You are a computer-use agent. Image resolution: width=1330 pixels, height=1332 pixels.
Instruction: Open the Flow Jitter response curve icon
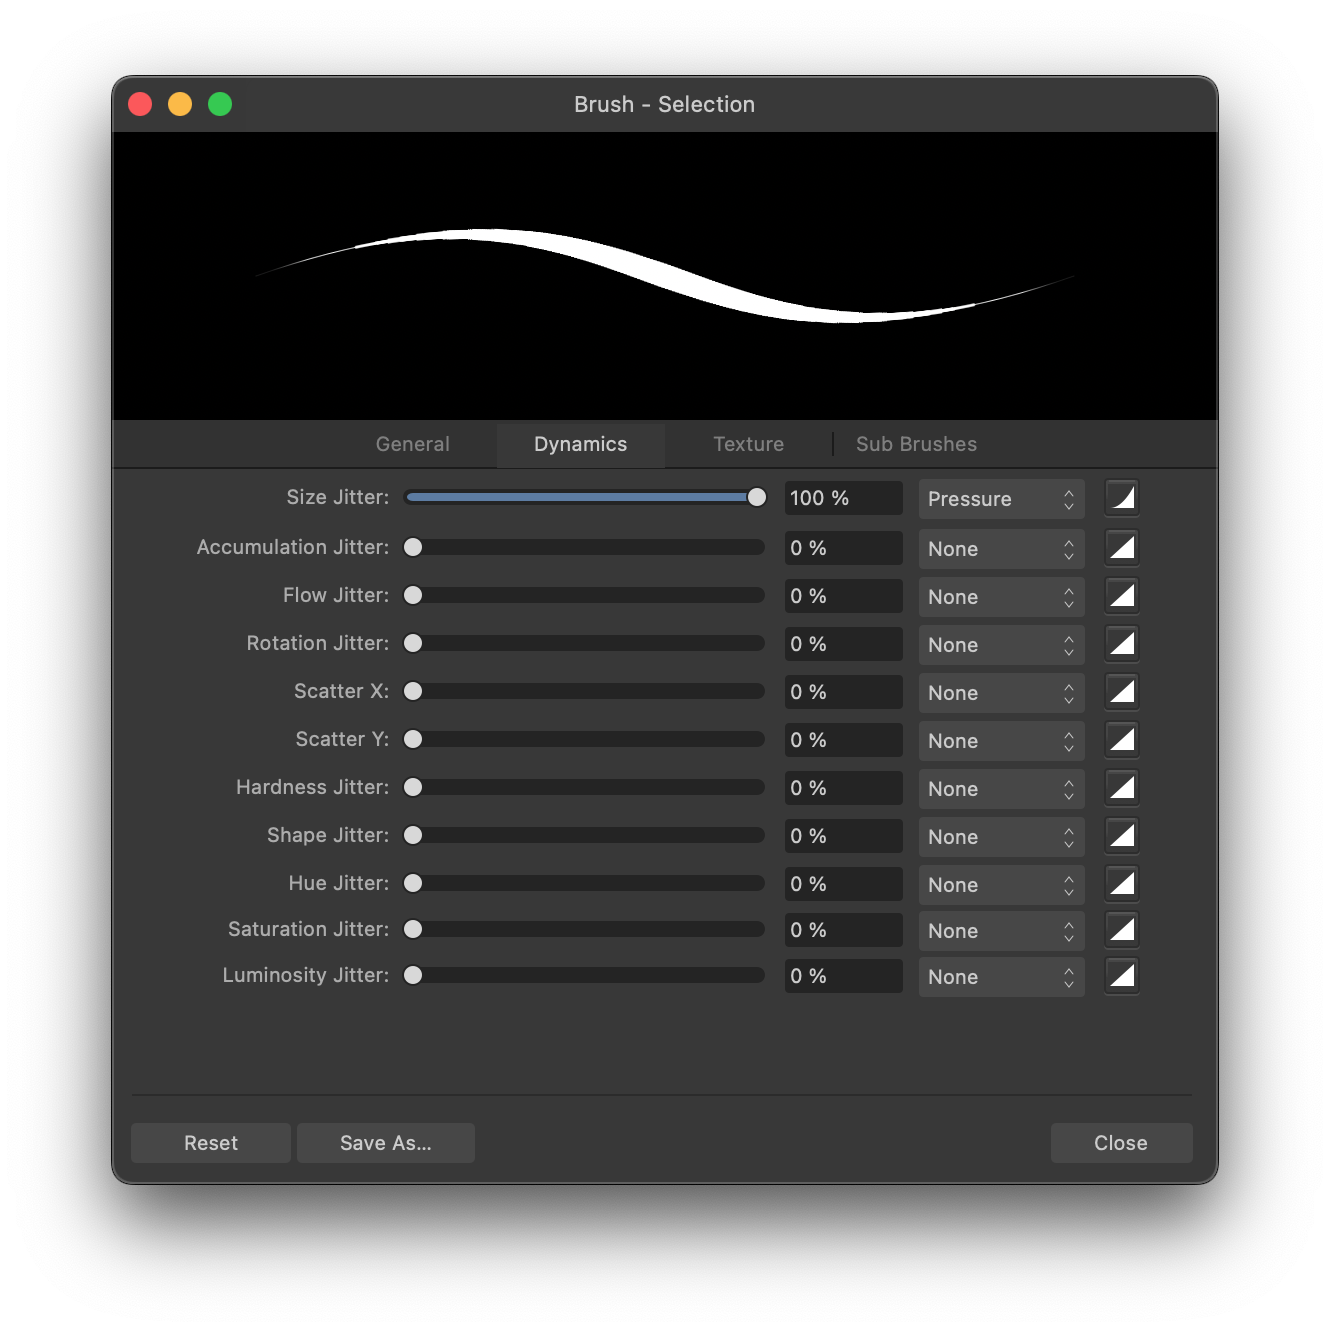click(1122, 595)
